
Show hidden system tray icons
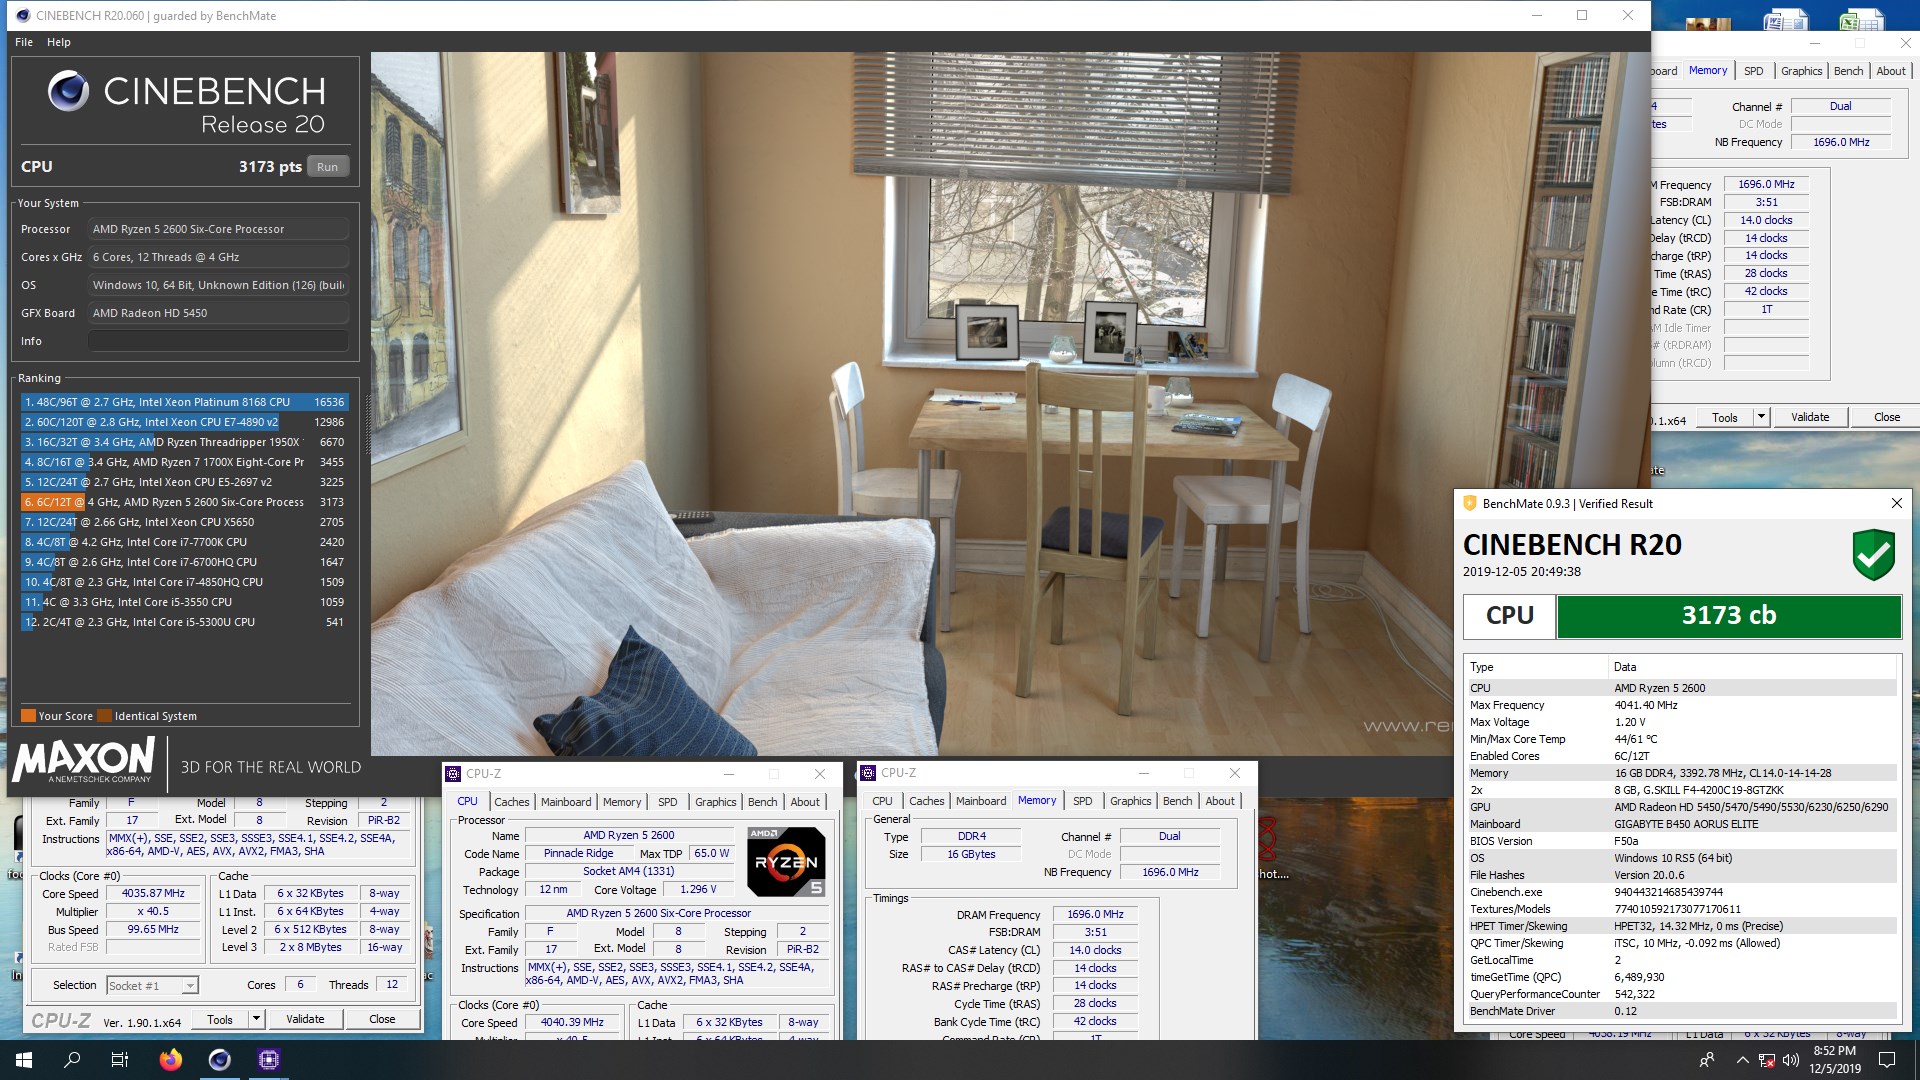pos(1742,1060)
